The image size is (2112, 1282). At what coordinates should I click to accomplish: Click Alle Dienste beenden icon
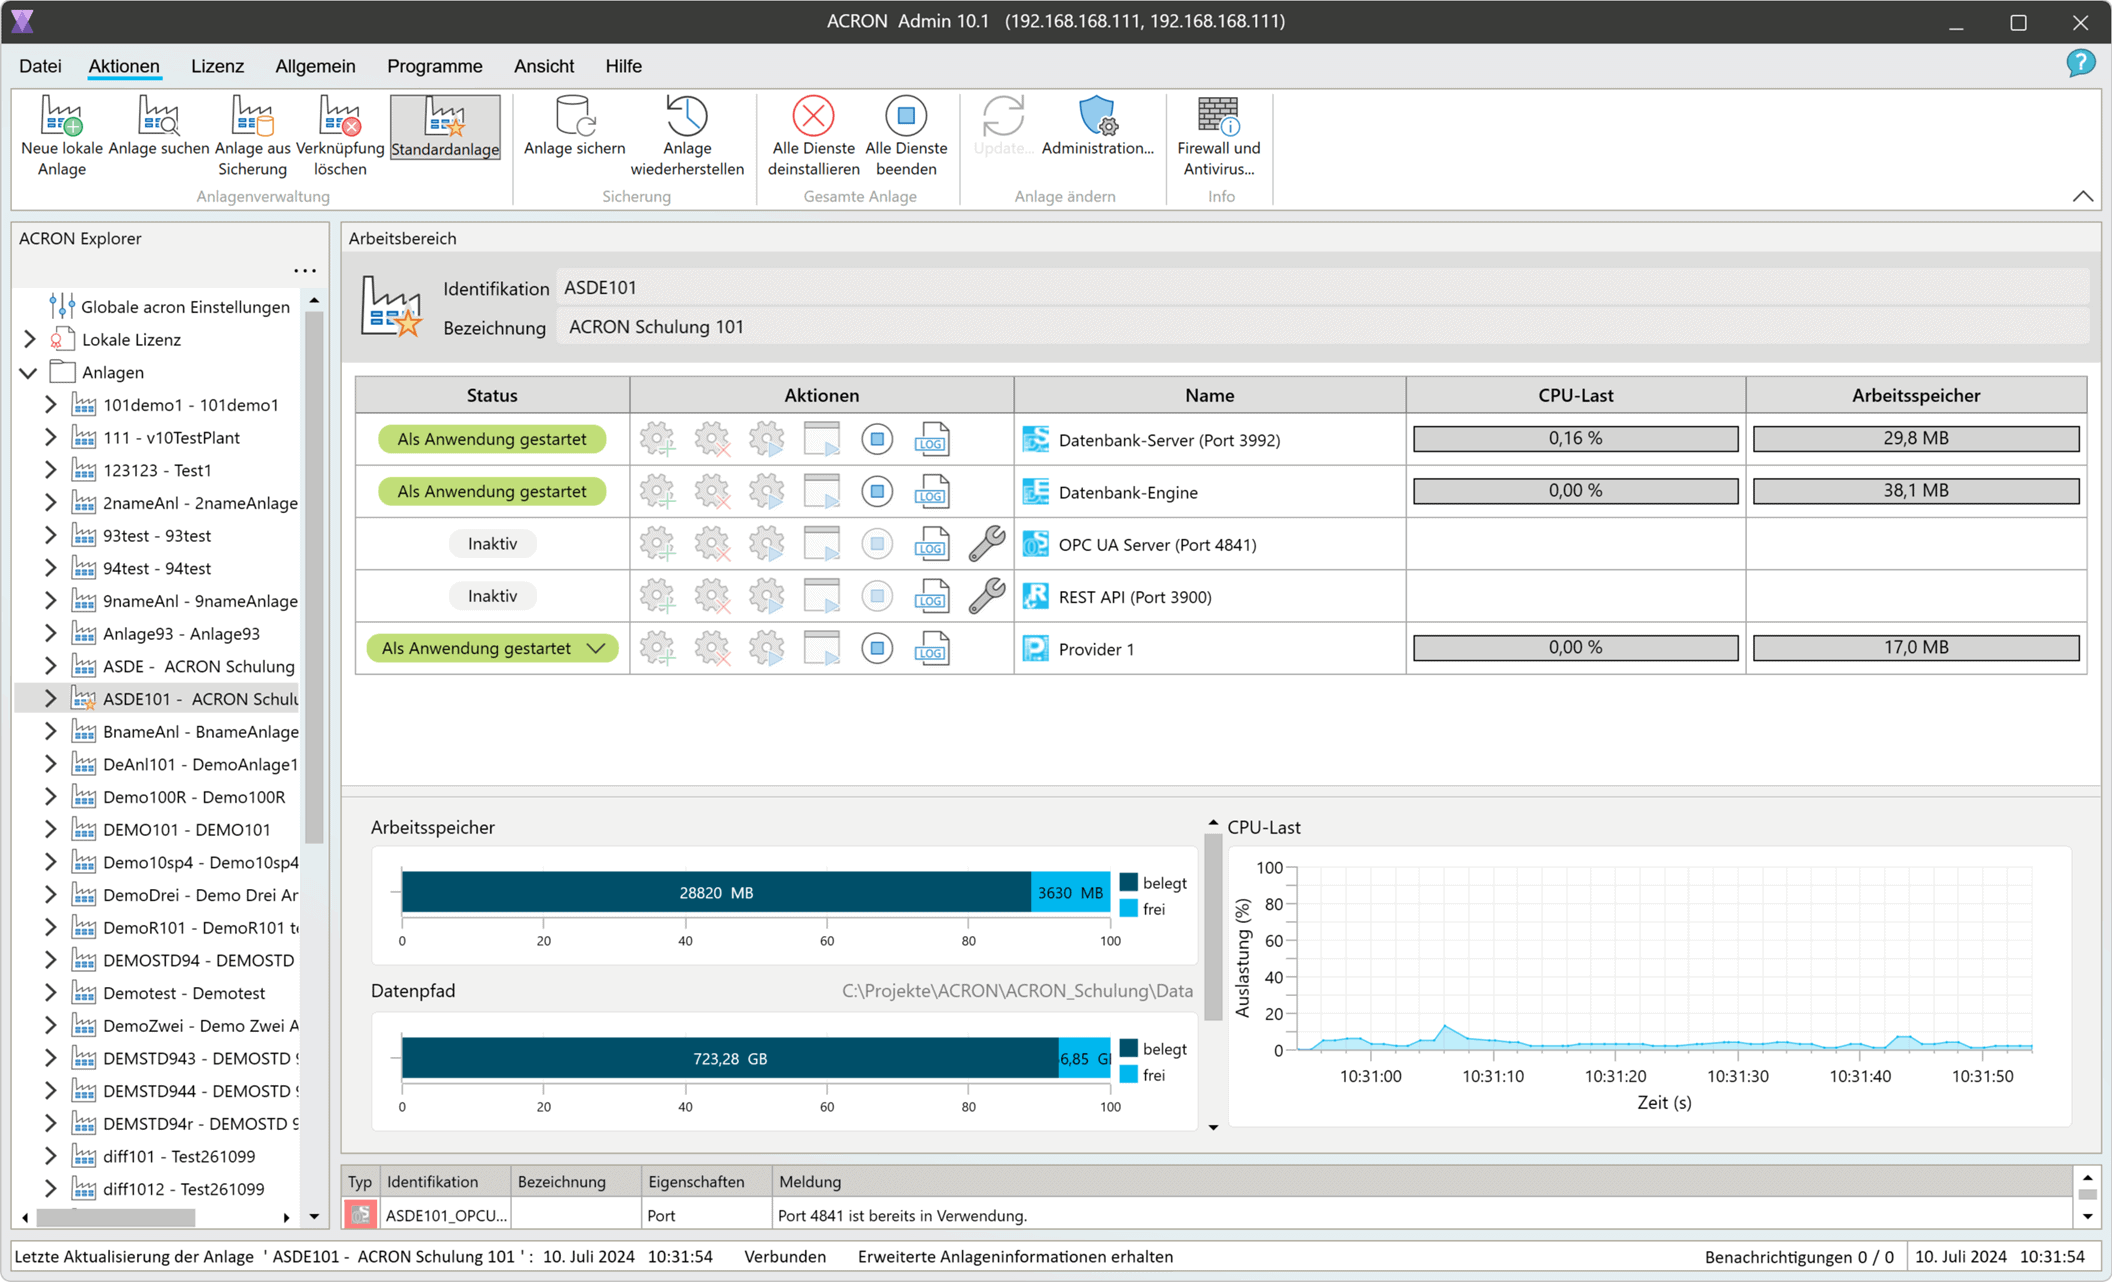(905, 117)
